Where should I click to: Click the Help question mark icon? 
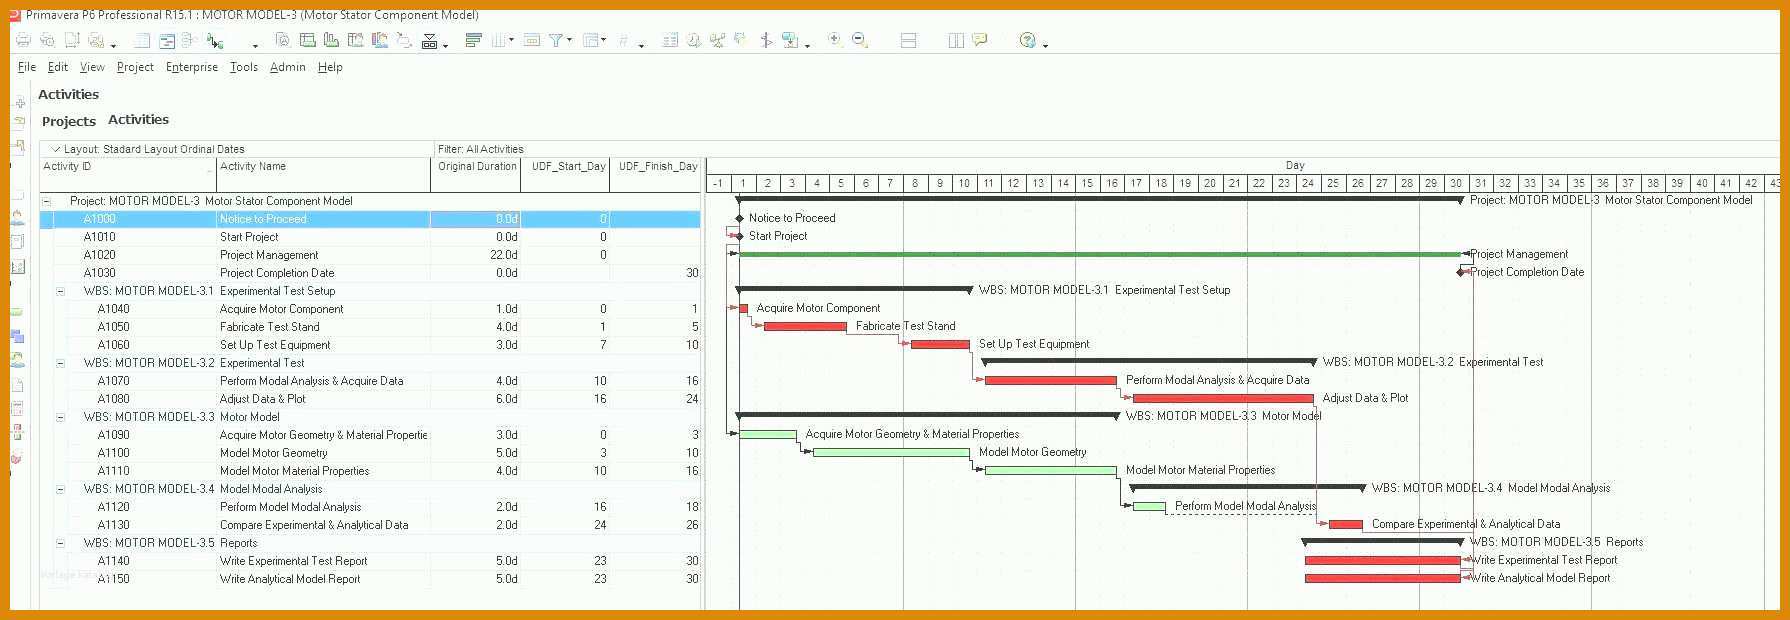coord(1027,40)
